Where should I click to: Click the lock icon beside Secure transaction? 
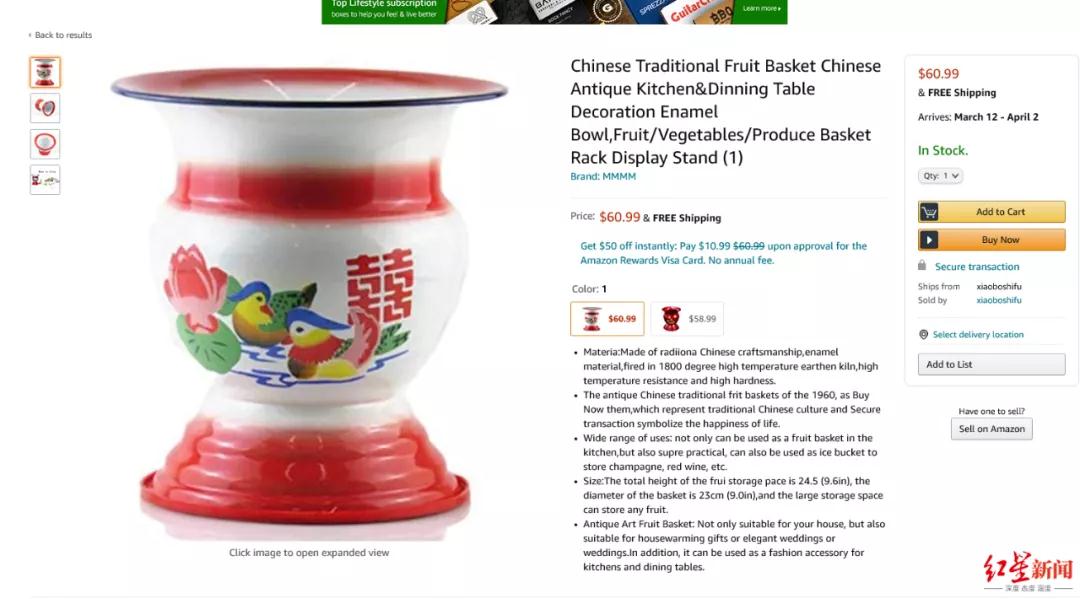[x=922, y=265]
